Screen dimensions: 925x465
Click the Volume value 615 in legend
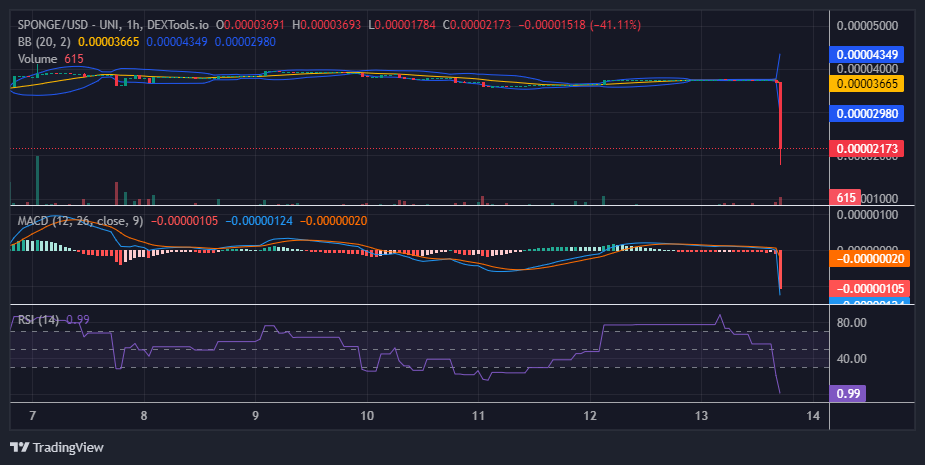tap(74, 59)
